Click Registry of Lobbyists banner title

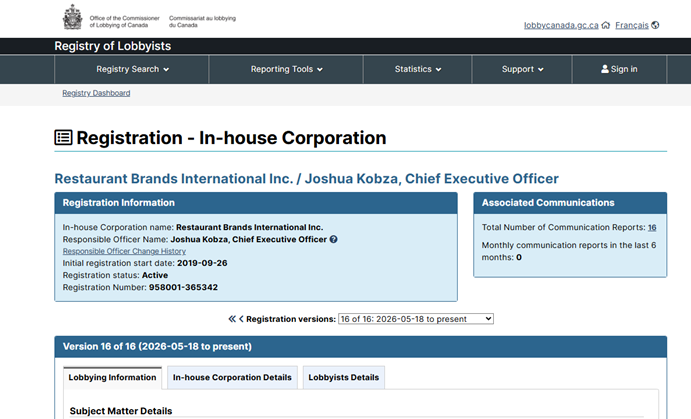[113, 46]
